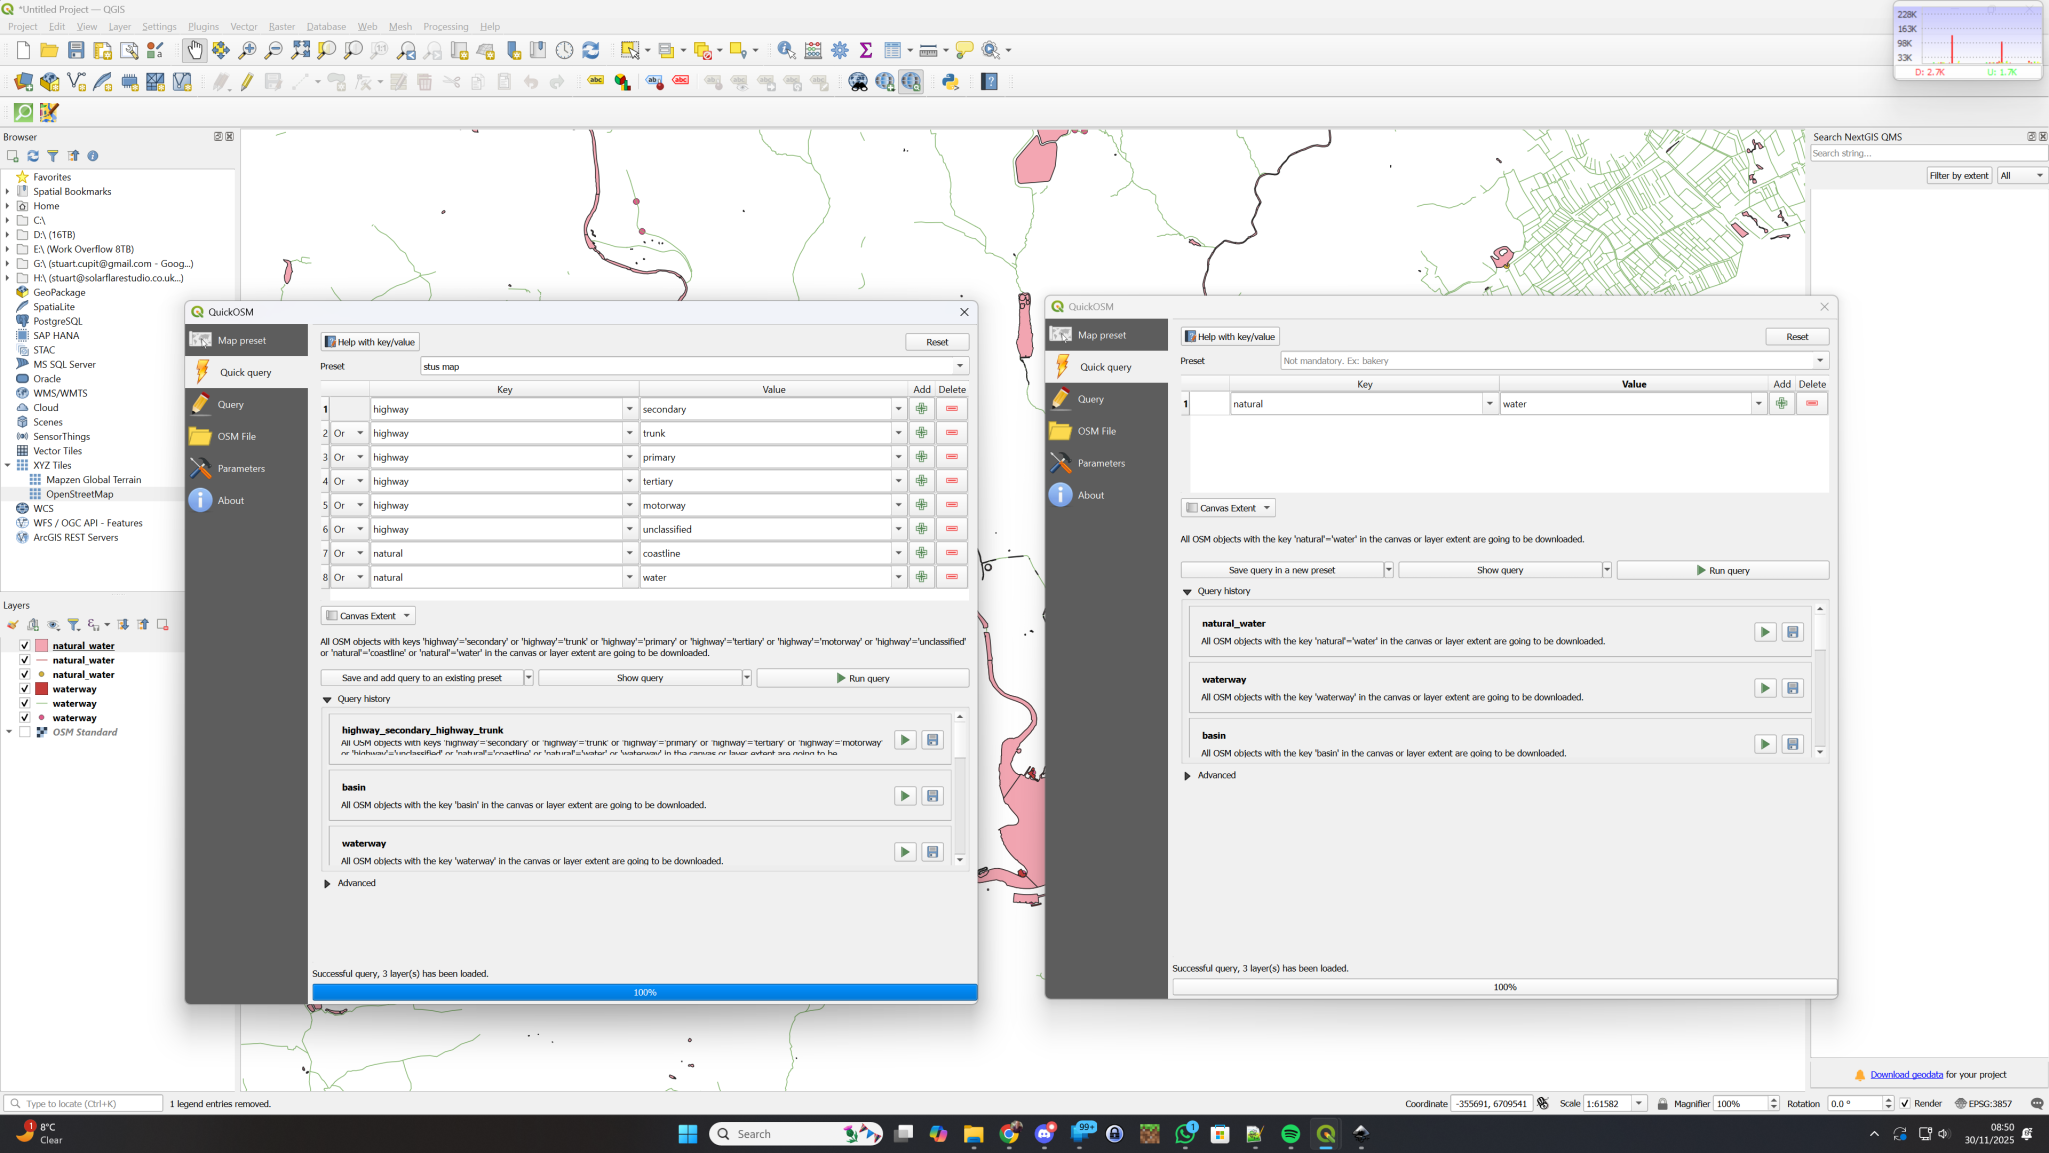
Task: Click the Filter Legend funnel in Layers panel
Action: tap(73, 625)
